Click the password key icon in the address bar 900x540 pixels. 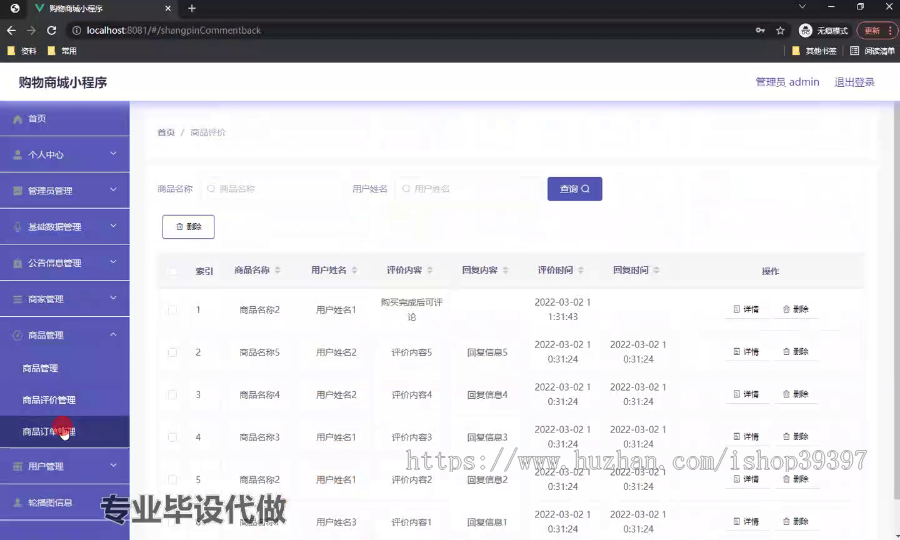tap(760, 30)
